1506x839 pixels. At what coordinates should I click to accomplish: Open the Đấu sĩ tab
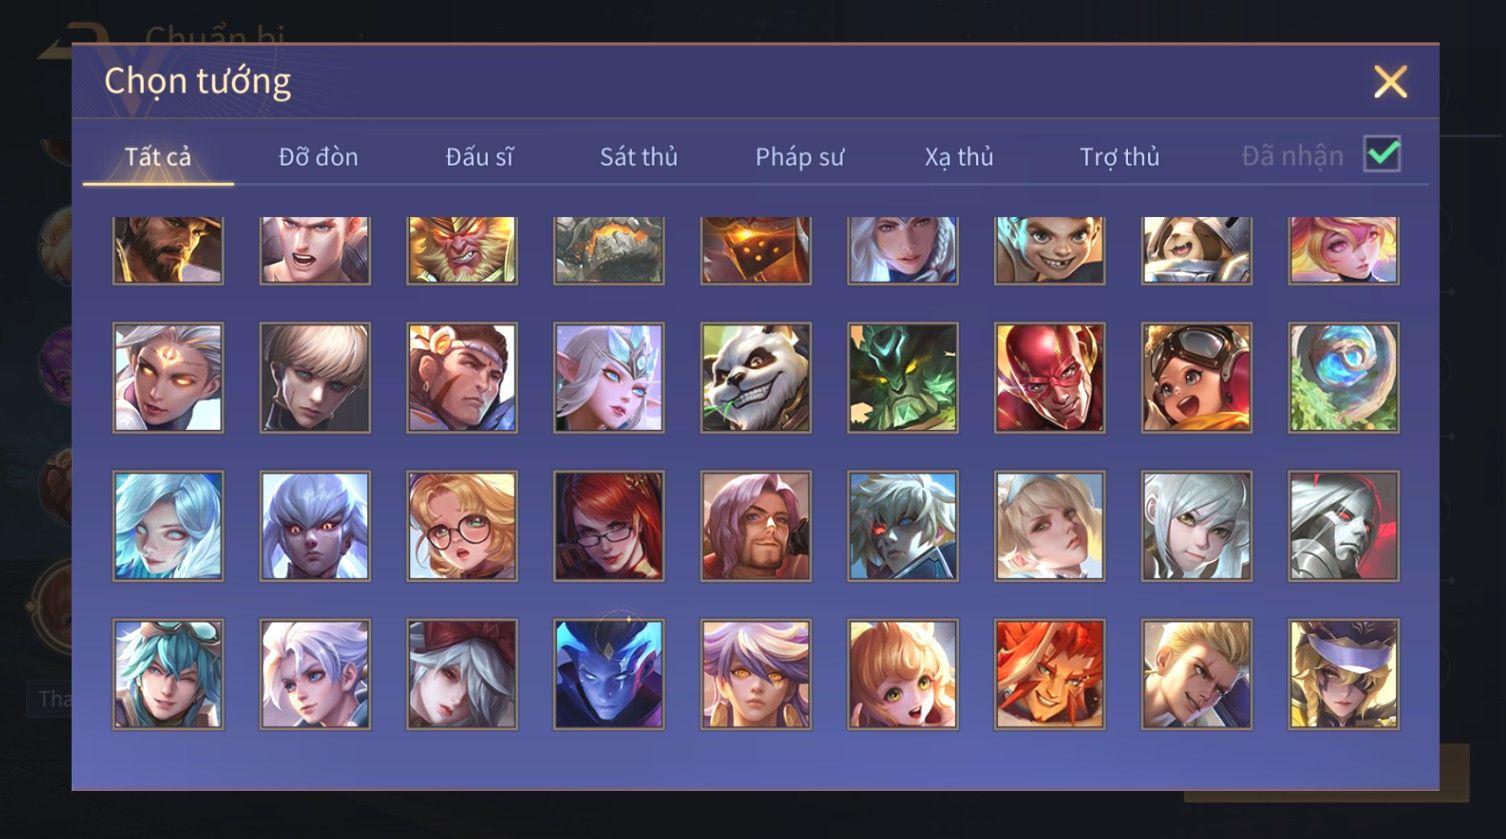479,157
